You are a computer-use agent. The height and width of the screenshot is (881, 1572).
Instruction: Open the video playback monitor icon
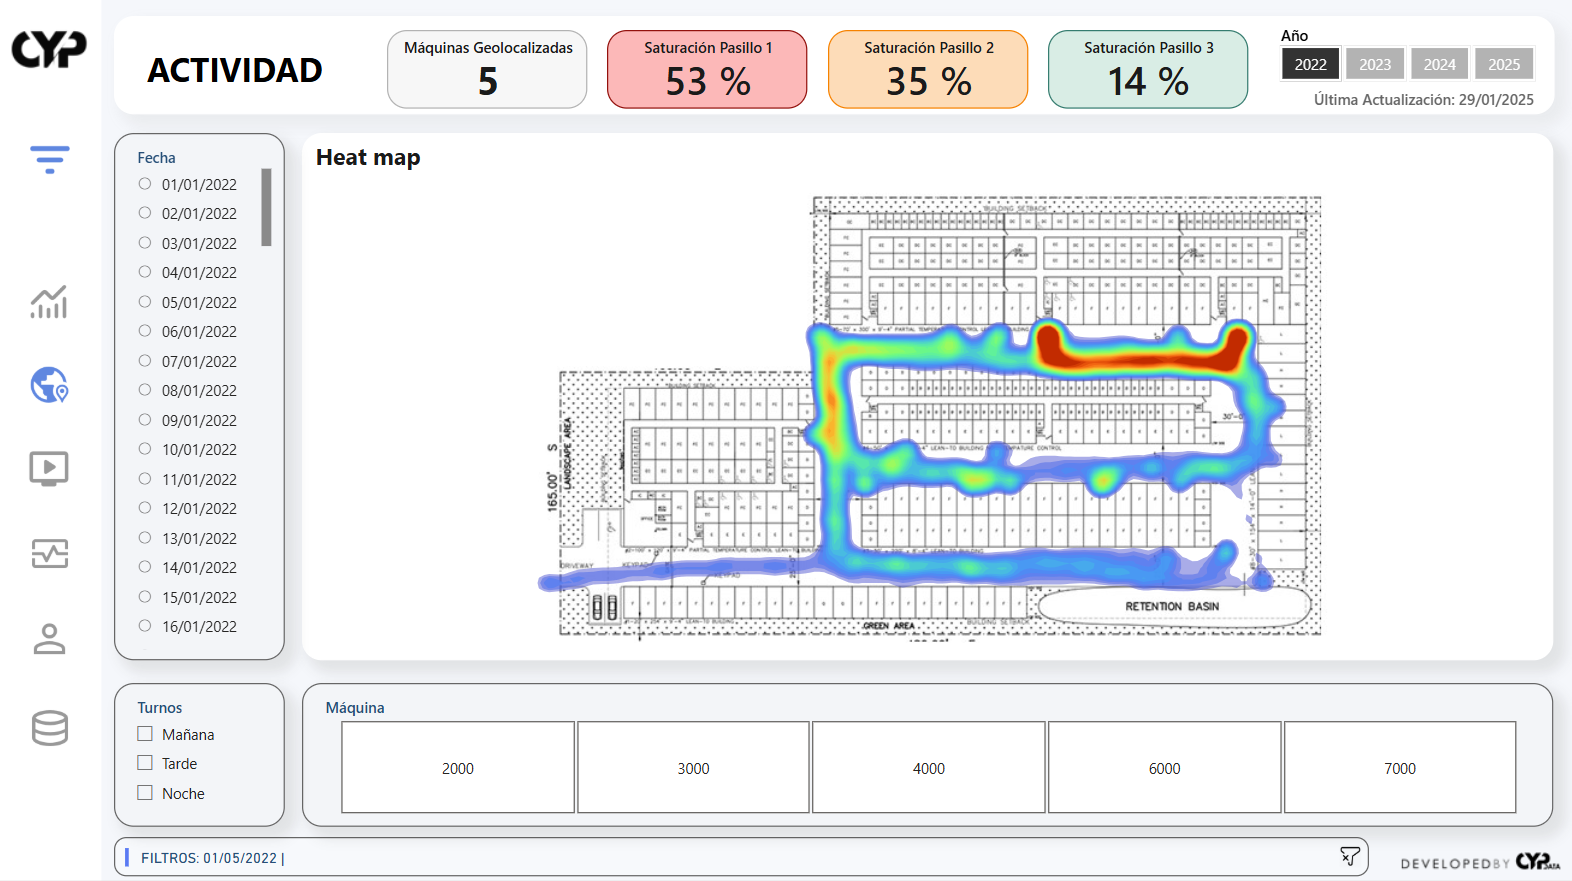pos(49,468)
